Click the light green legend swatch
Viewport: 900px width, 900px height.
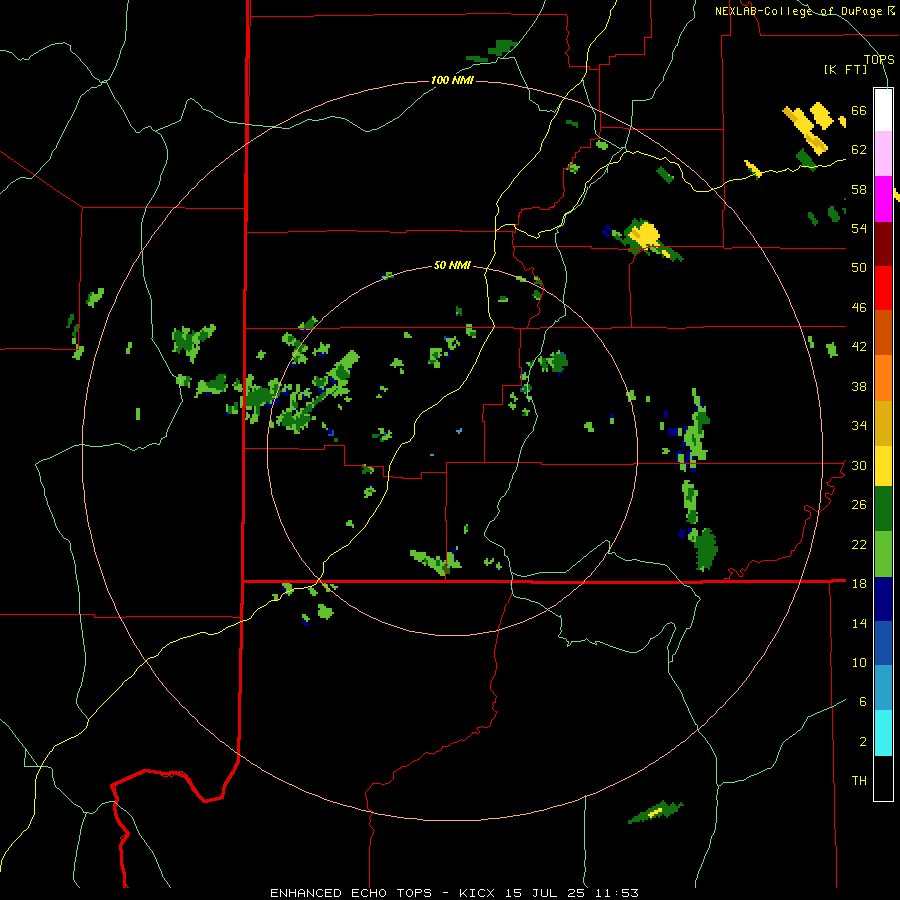click(x=883, y=554)
